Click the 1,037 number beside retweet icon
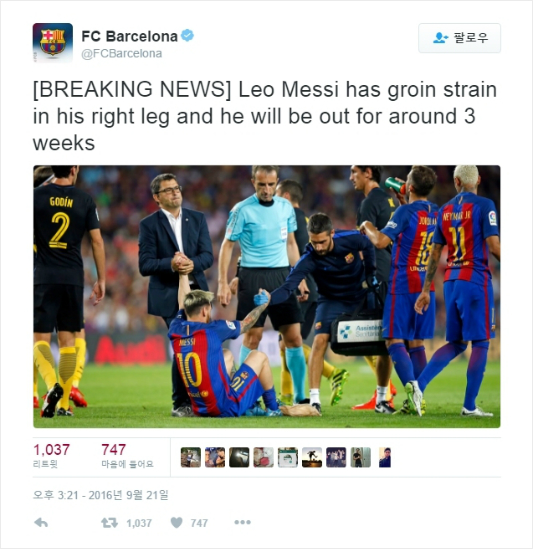The height and width of the screenshot is (549, 533). coord(139,523)
